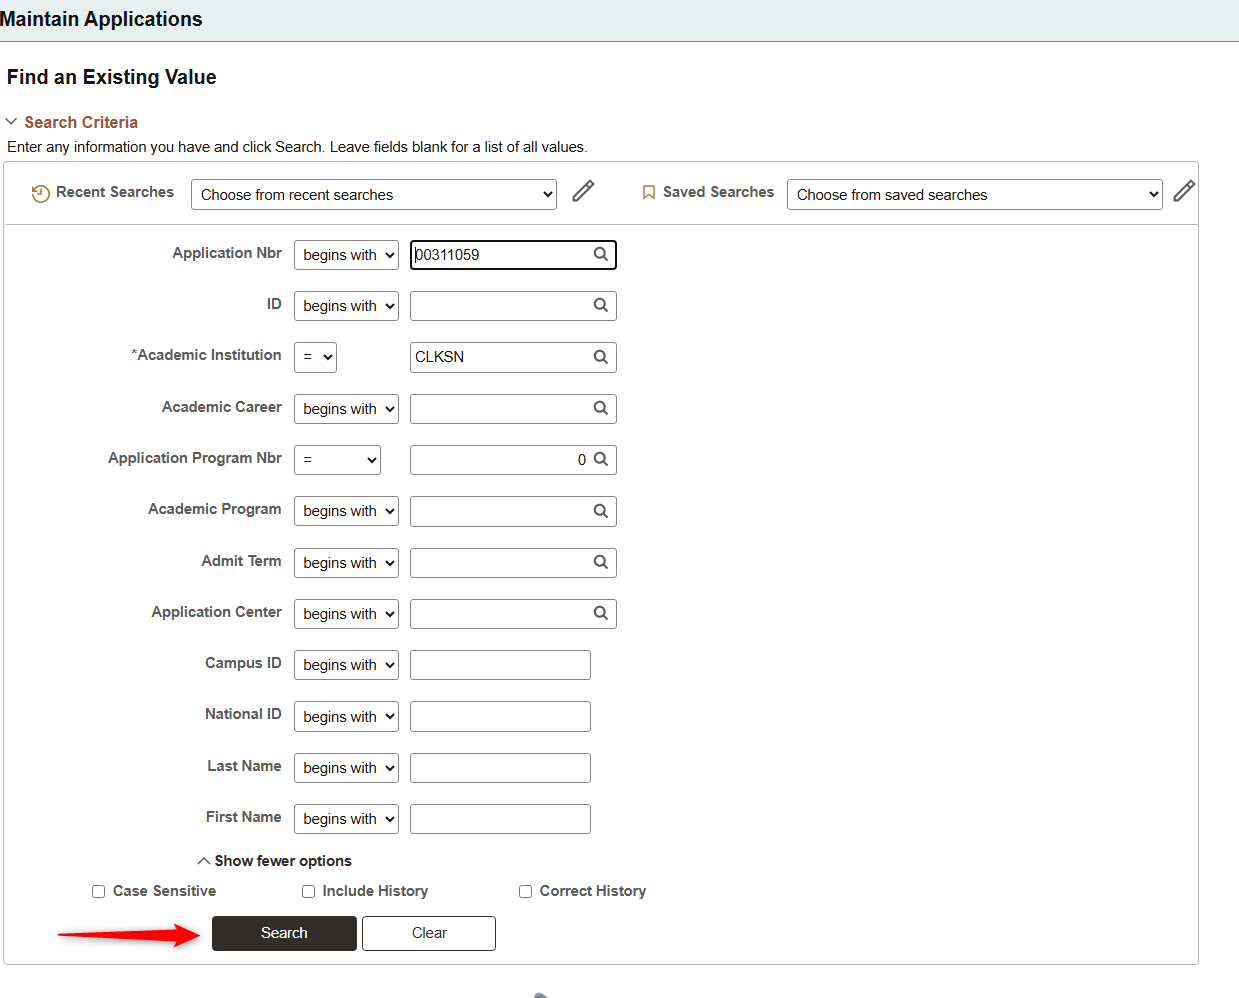Check the Correct History option
This screenshot has width=1239, height=998.
coord(525,892)
